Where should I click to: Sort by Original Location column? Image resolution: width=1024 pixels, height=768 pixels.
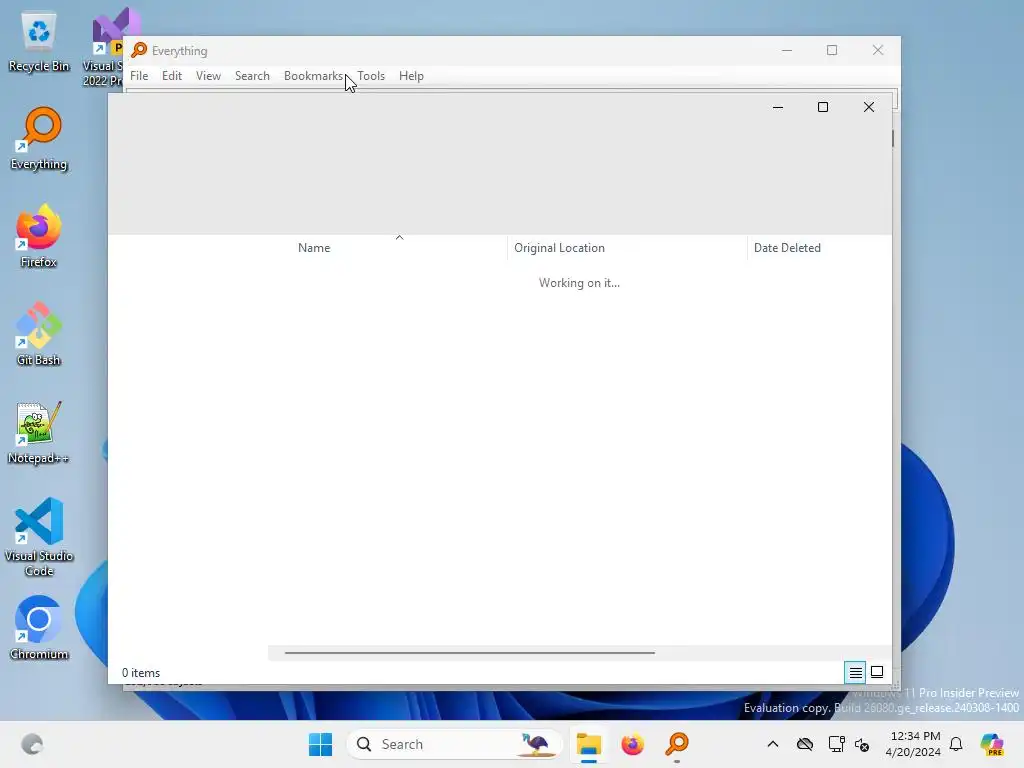pyautogui.click(x=627, y=248)
